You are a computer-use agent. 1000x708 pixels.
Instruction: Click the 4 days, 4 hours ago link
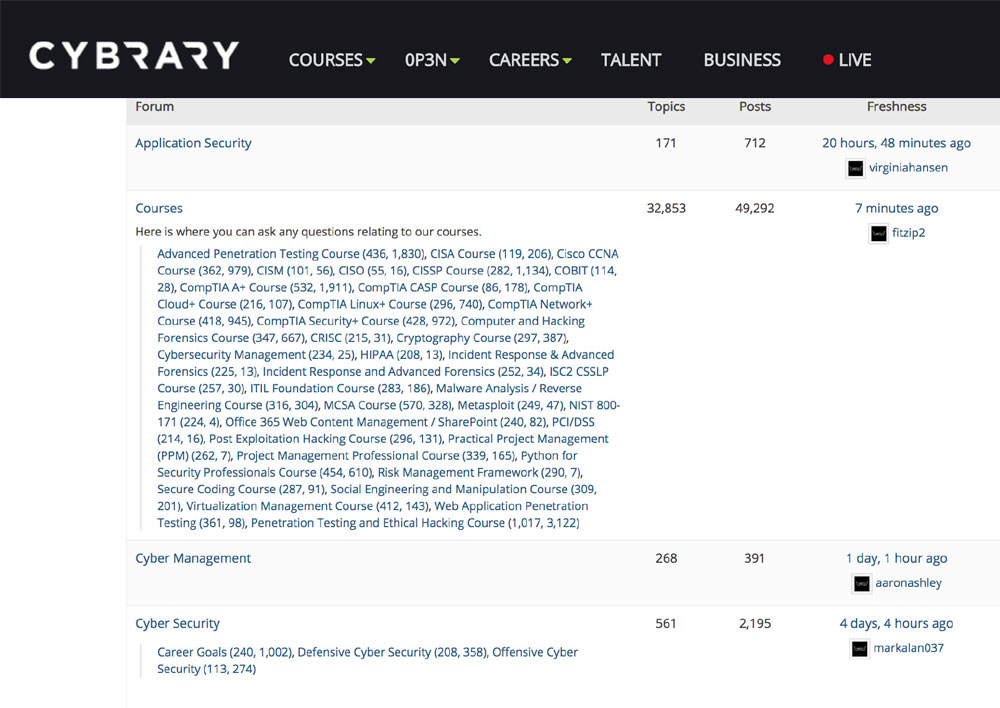click(x=896, y=623)
